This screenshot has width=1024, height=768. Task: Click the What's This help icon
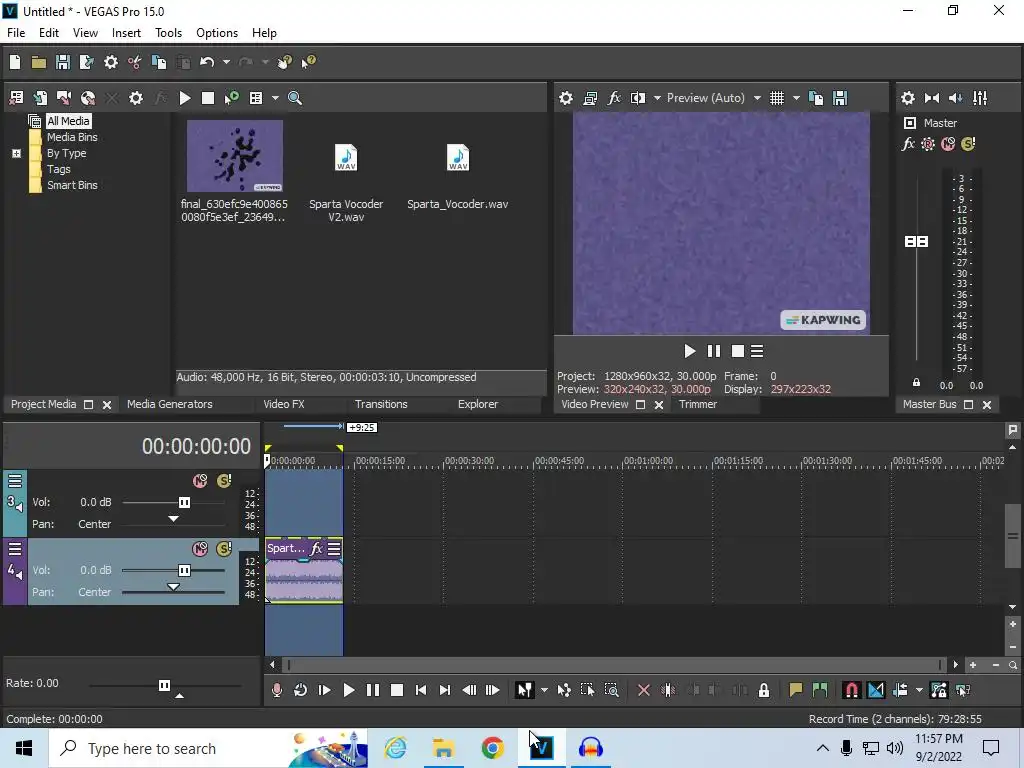point(308,62)
